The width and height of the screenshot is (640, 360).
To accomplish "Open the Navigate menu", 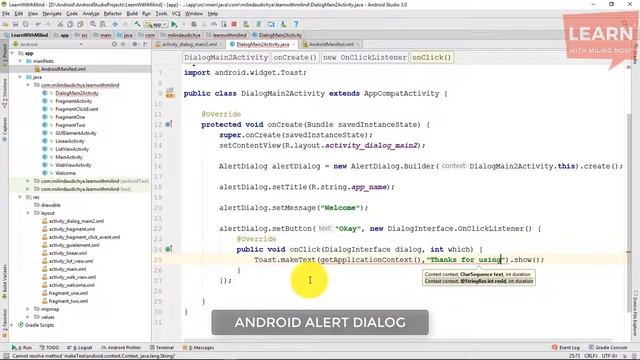I will tap(52, 13).
